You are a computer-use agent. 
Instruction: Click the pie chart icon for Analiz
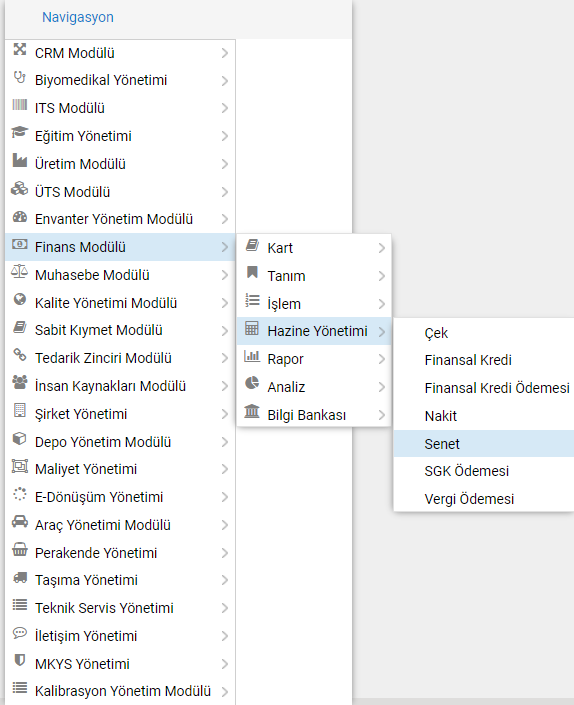(252, 383)
